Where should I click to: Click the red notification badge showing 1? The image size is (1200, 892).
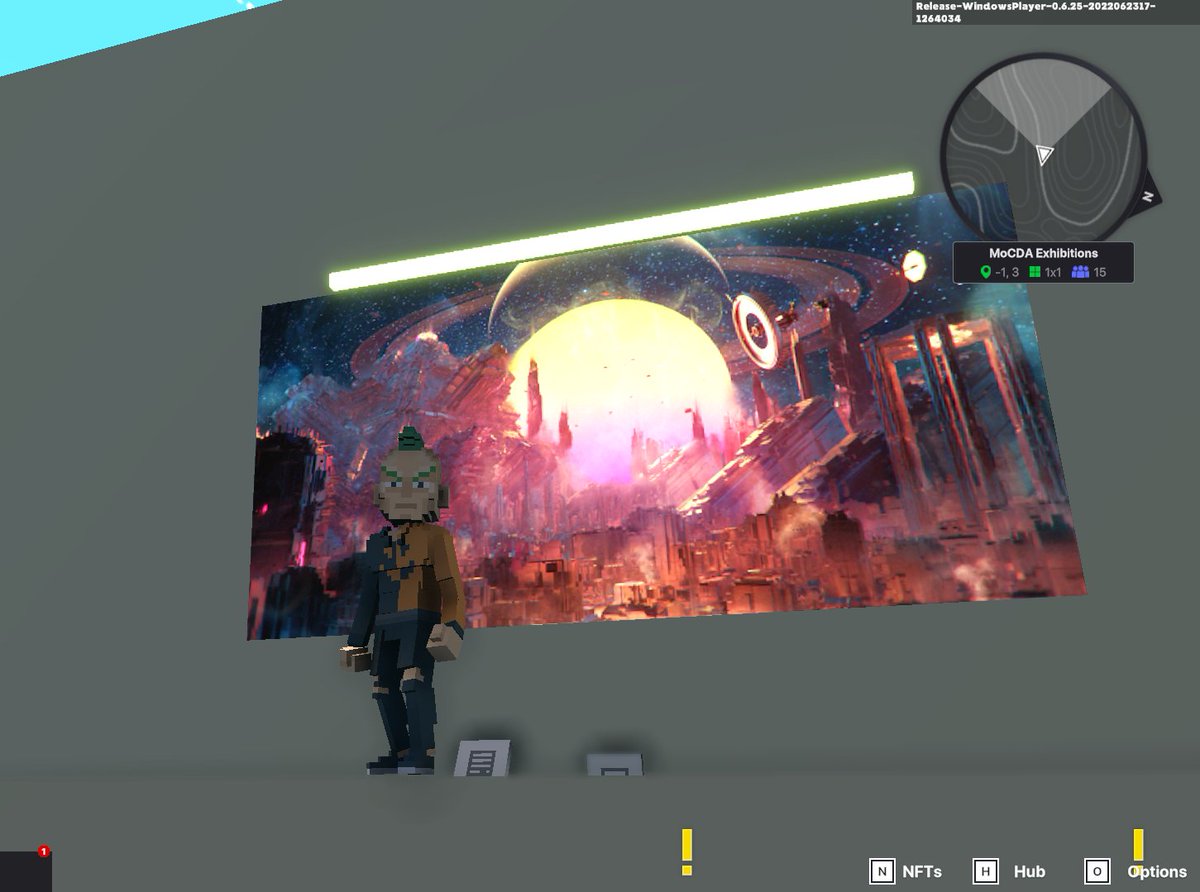pos(43,851)
